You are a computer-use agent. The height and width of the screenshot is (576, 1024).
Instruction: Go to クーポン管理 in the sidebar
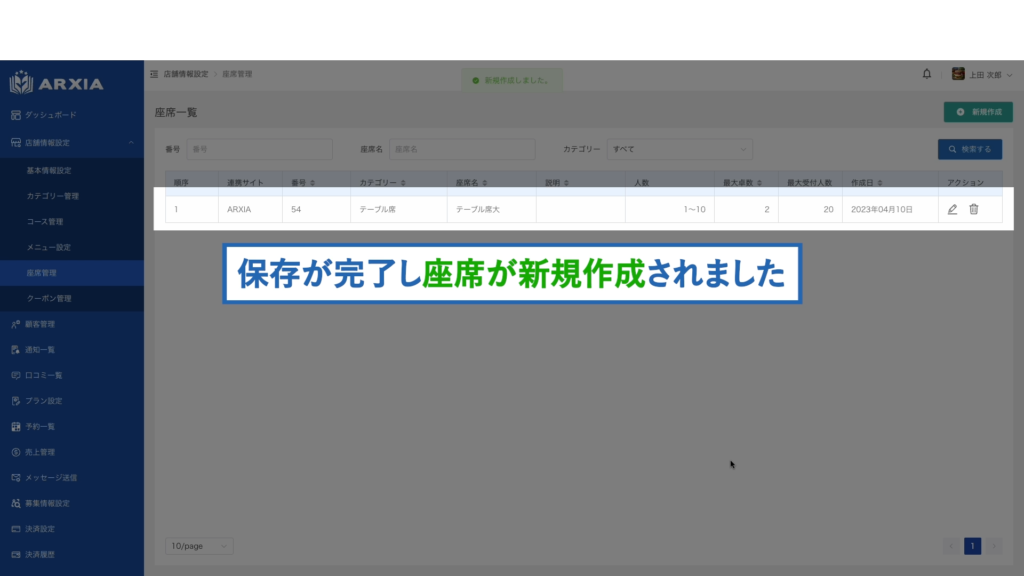tap(49, 298)
